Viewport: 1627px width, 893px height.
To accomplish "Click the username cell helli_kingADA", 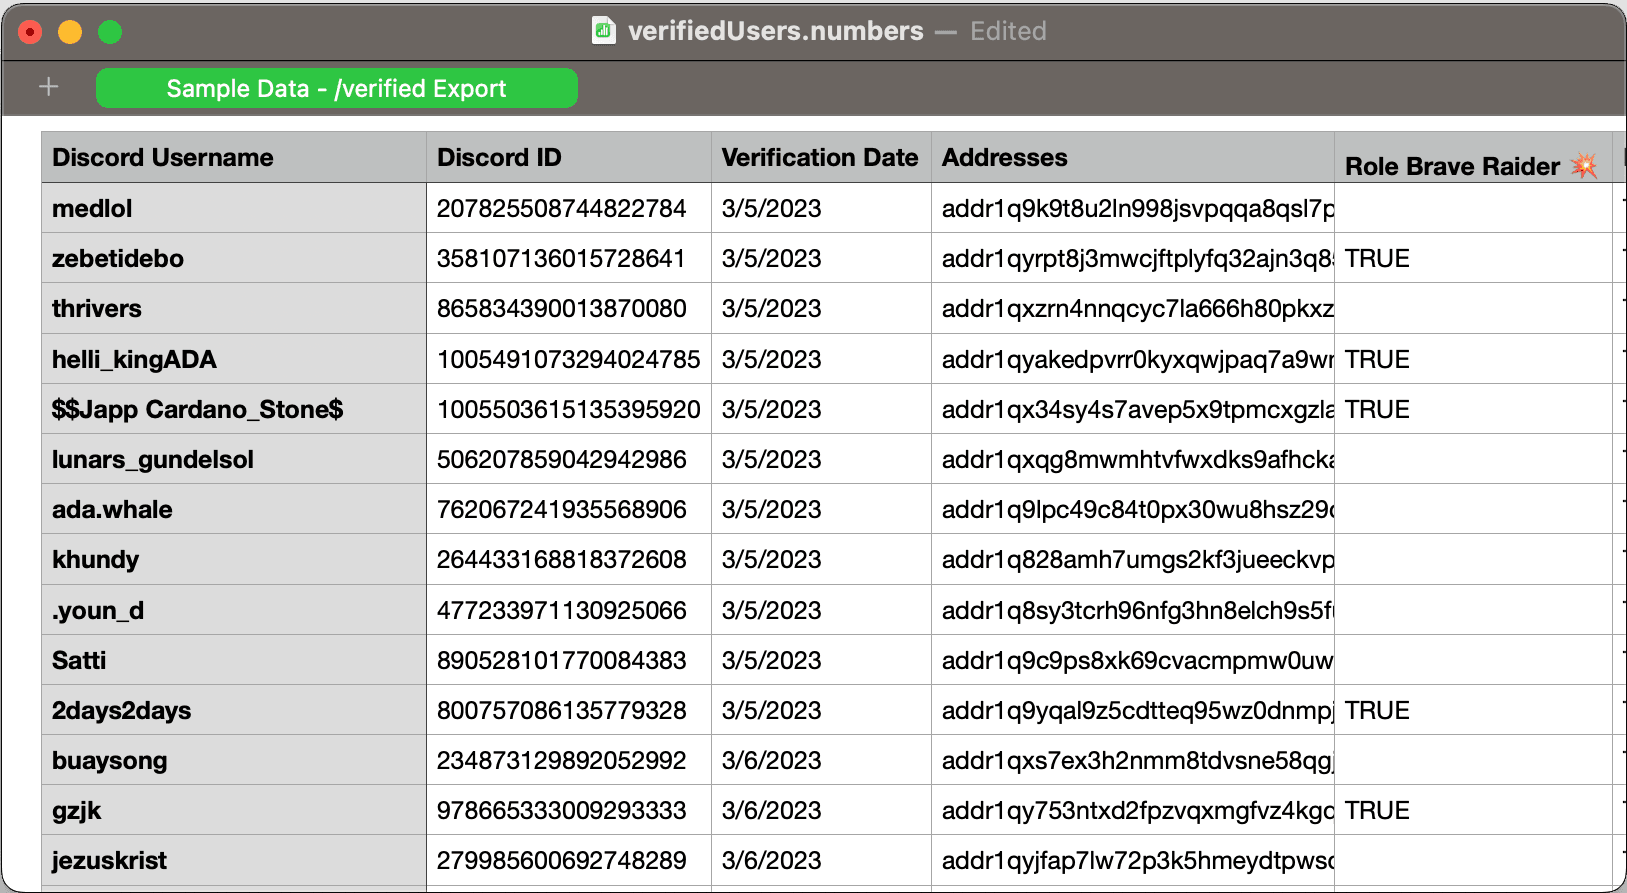I will tap(234, 359).
